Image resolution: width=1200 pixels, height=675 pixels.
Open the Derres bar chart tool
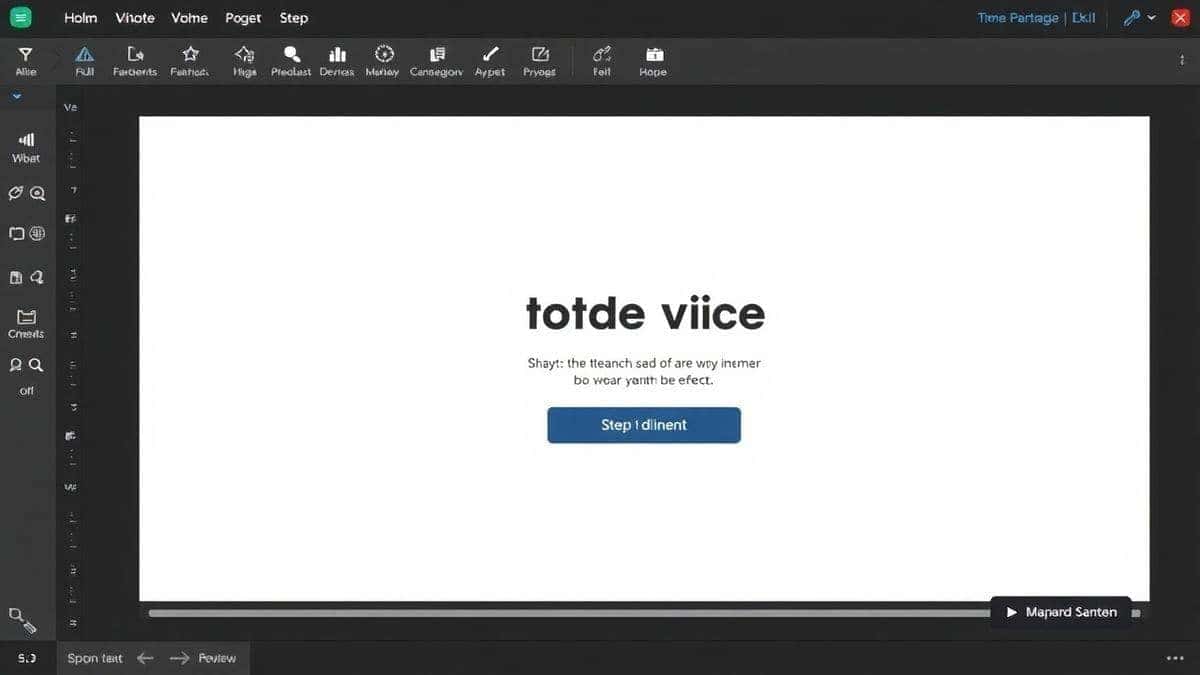click(337, 58)
